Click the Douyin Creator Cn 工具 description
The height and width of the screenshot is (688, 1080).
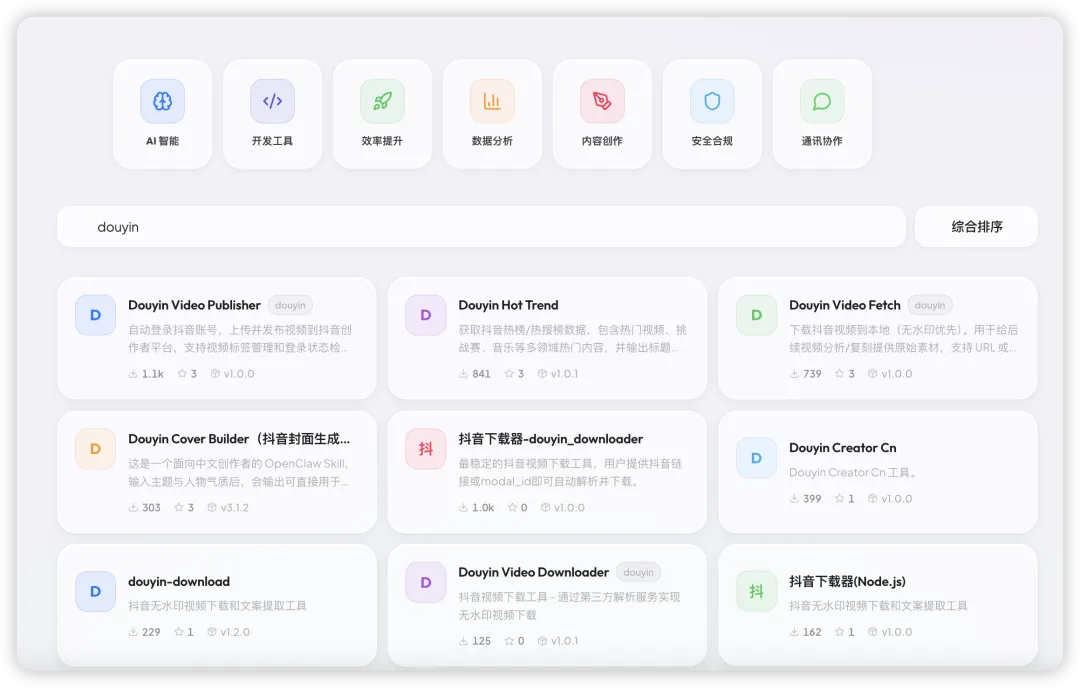853,472
